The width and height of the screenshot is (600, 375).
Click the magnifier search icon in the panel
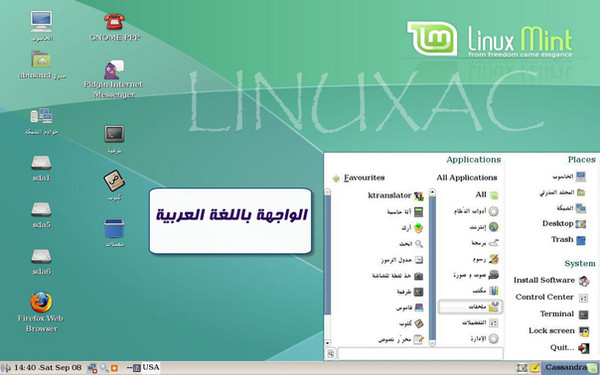(x=104, y=368)
